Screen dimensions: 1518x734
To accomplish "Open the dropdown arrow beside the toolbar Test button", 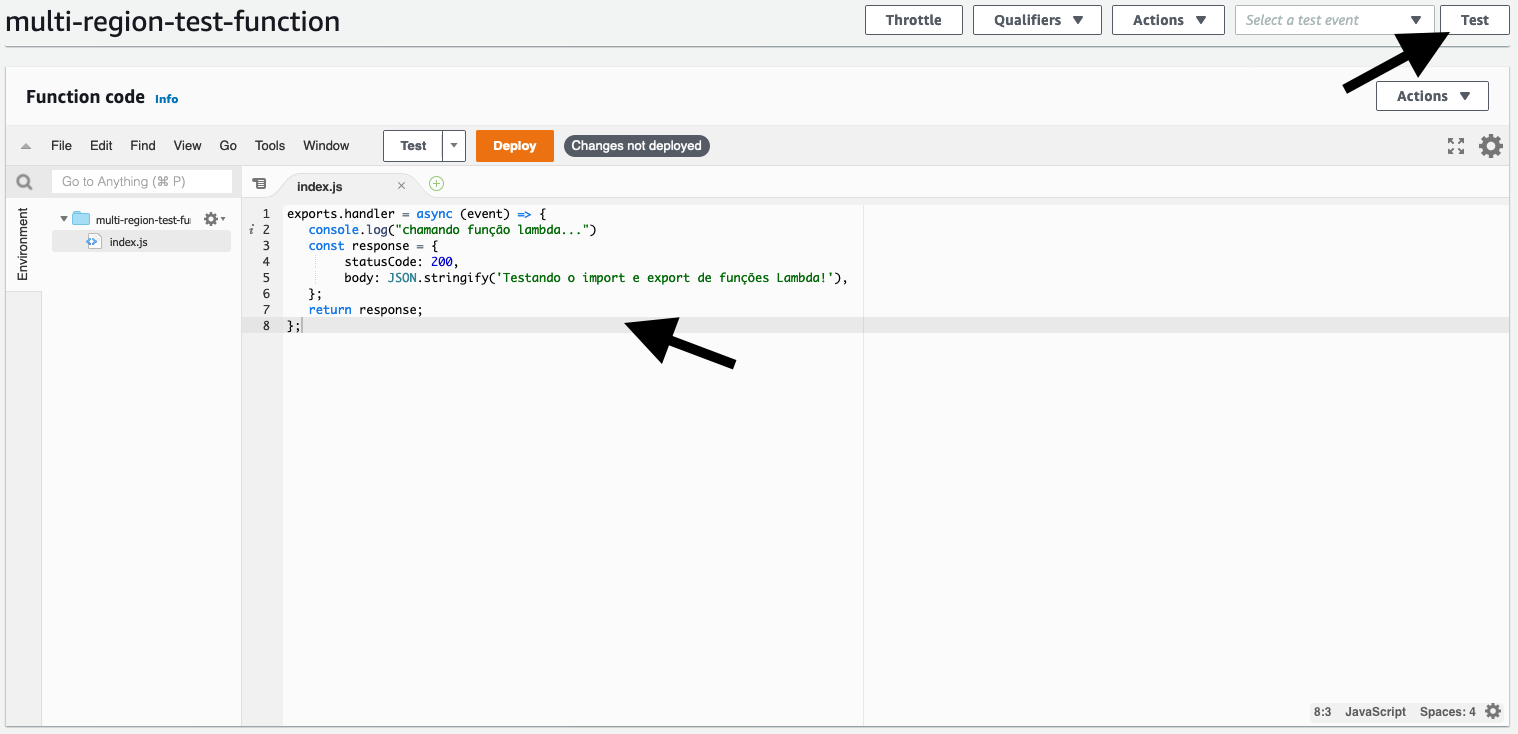I will point(455,146).
